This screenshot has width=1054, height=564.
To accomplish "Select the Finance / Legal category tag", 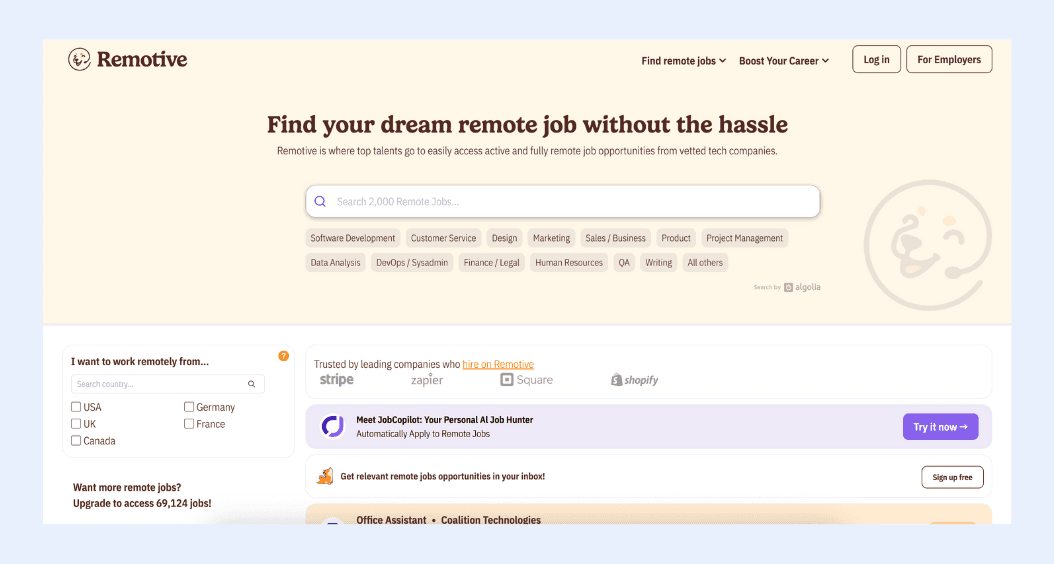I will point(491,263).
